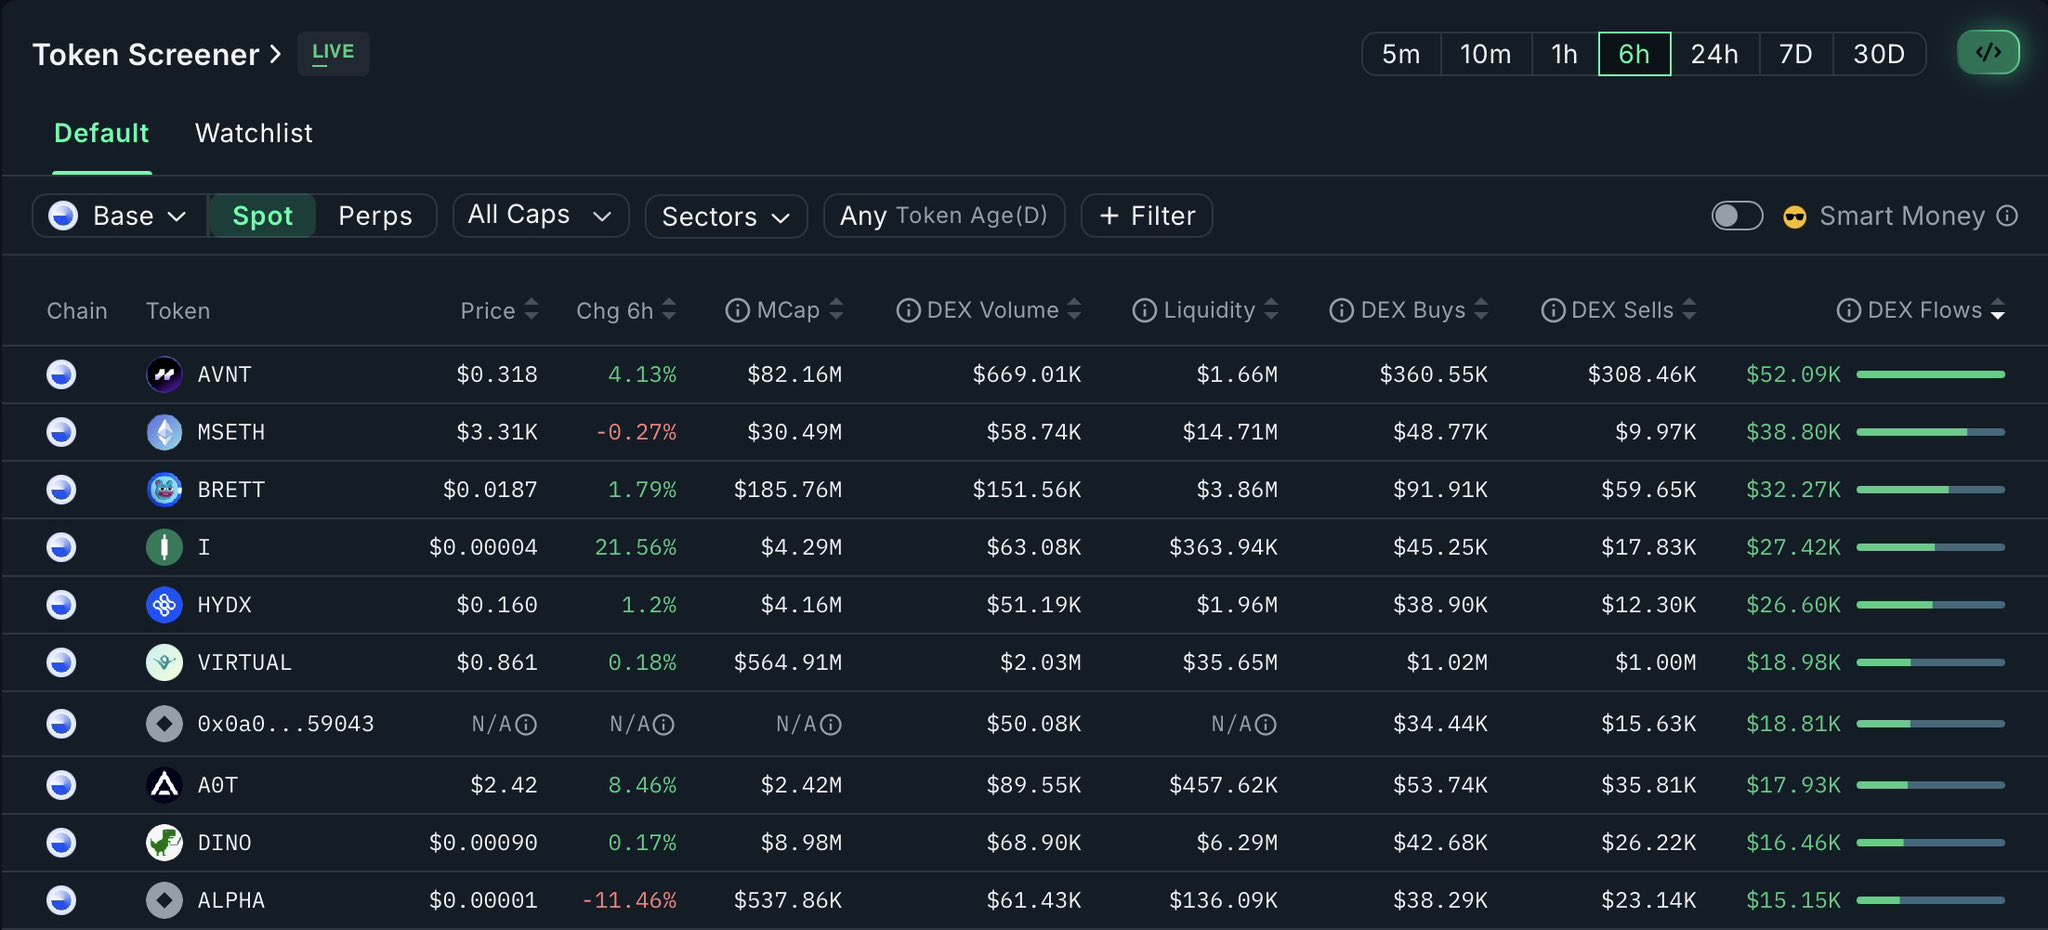Click the embed code icon button

(1988, 53)
